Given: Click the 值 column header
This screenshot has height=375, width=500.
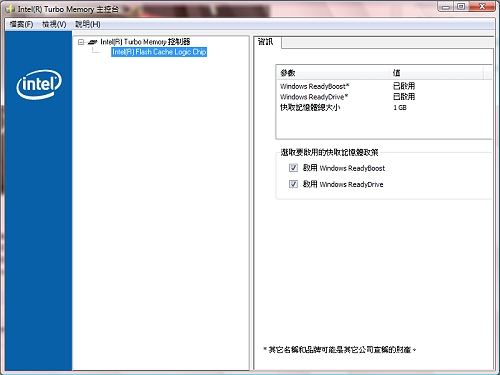Looking at the screenshot, I should click(437, 73).
